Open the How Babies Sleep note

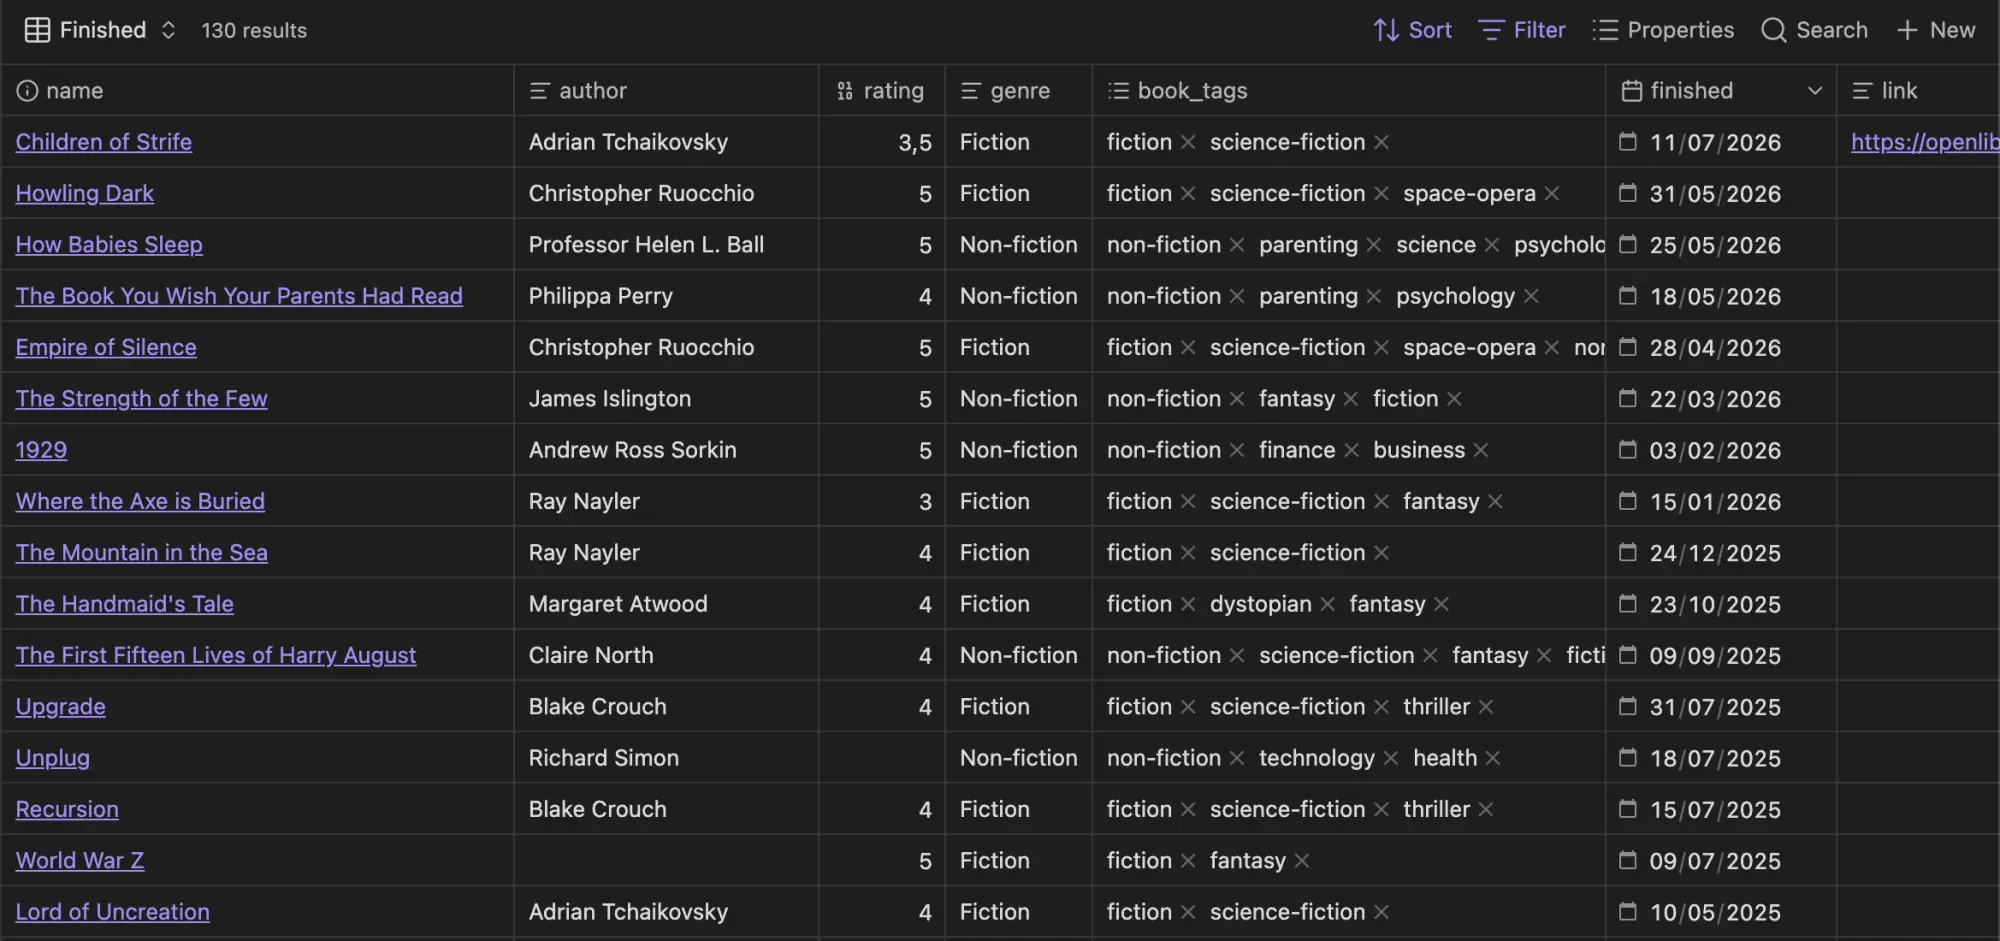(109, 244)
